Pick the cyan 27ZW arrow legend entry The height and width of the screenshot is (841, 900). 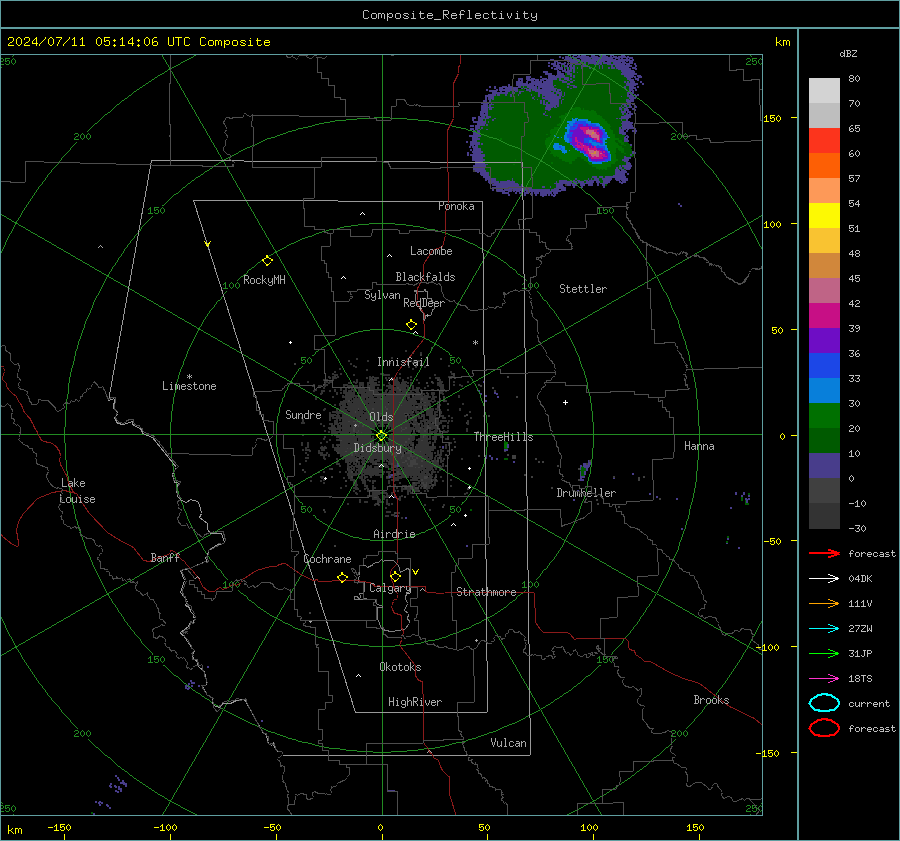(824, 629)
